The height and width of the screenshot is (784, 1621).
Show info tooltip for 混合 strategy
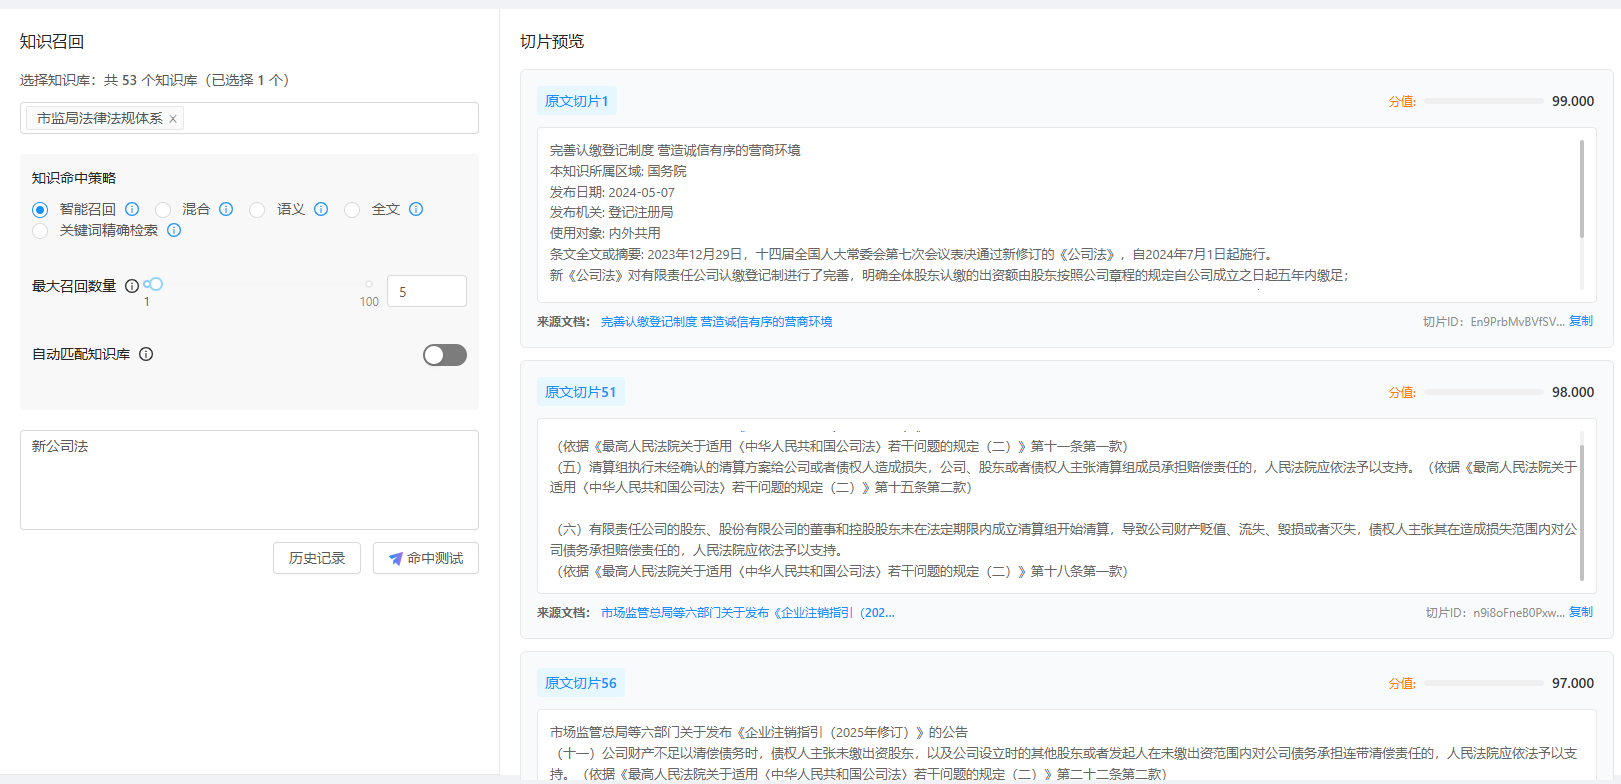[x=226, y=209]
